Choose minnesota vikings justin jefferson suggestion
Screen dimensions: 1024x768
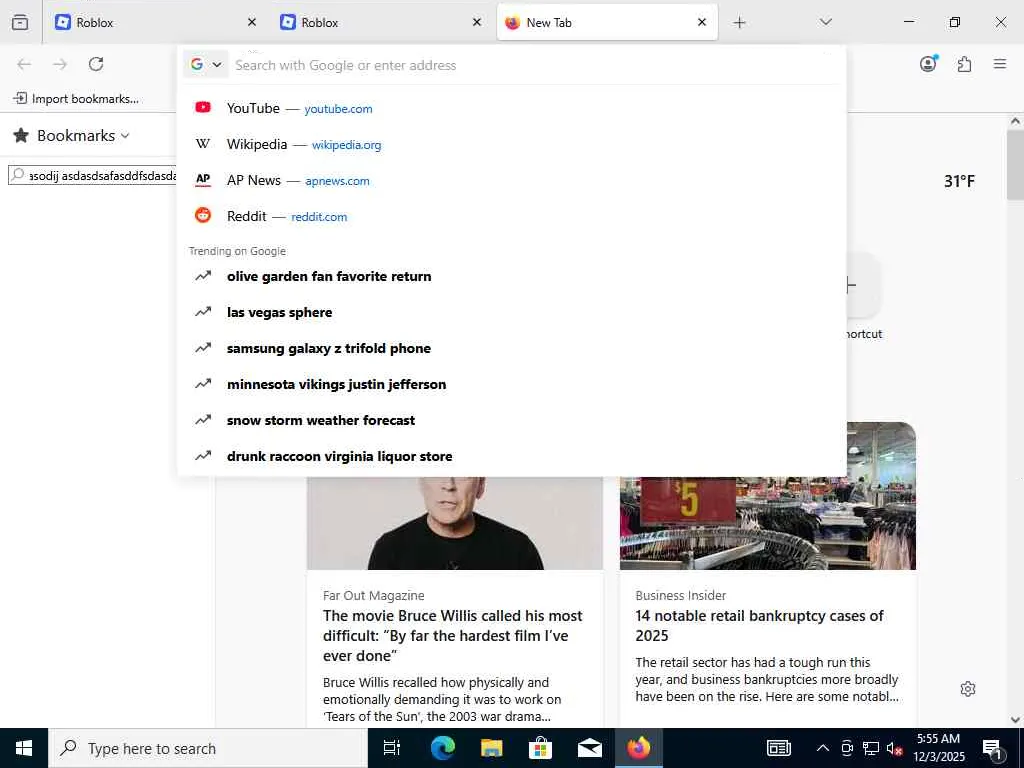tap(511, 384)
